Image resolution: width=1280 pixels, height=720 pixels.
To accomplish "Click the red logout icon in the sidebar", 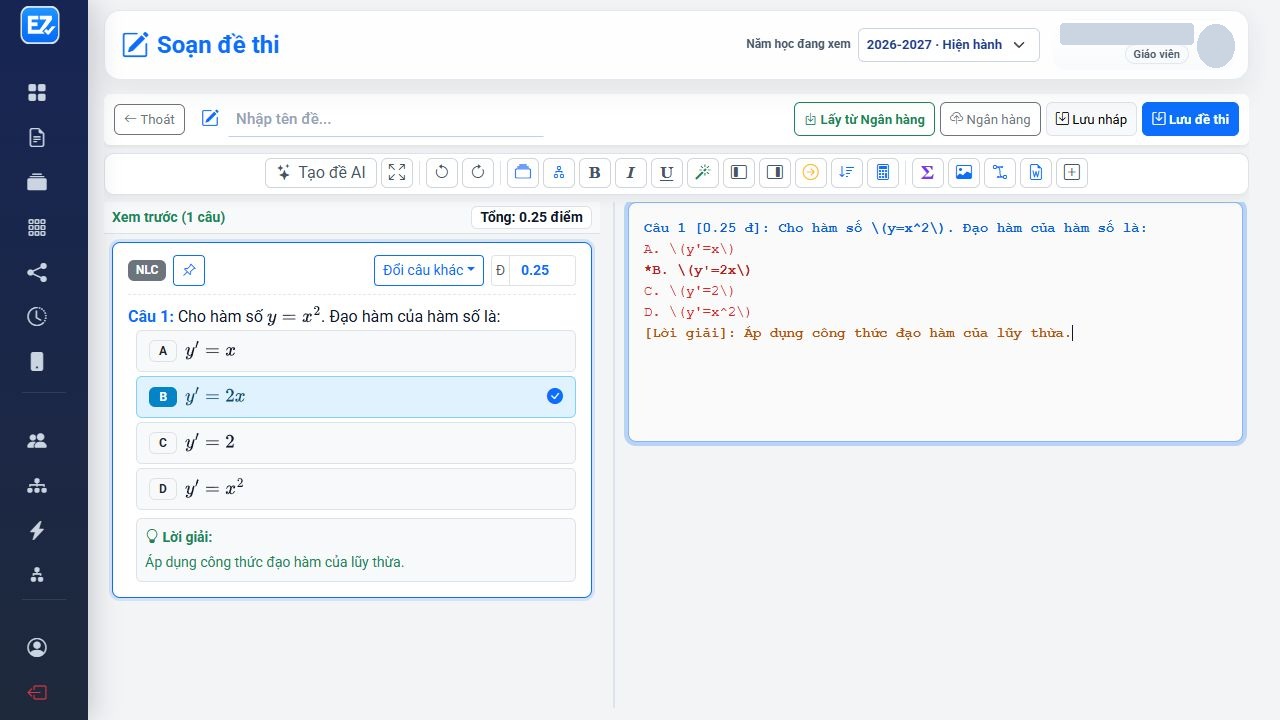I will pyautogui.click(x=37, y=693).
